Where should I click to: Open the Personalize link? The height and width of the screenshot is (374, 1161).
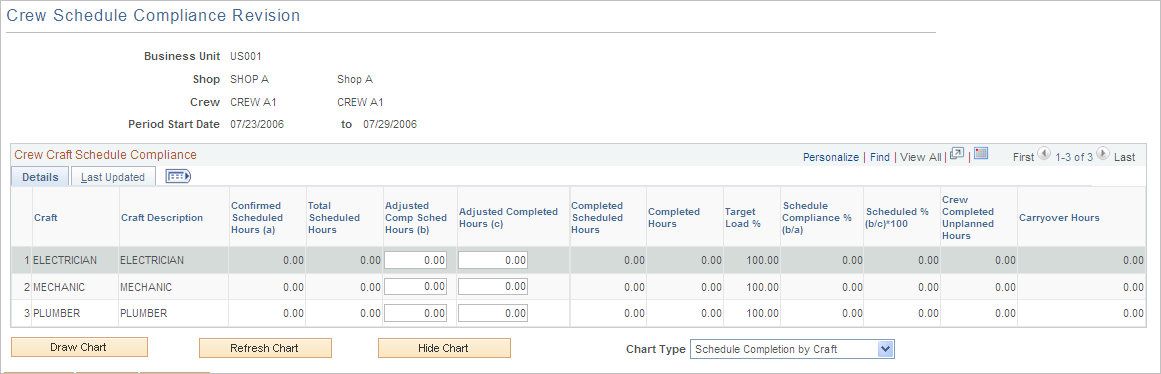point(831,157)
